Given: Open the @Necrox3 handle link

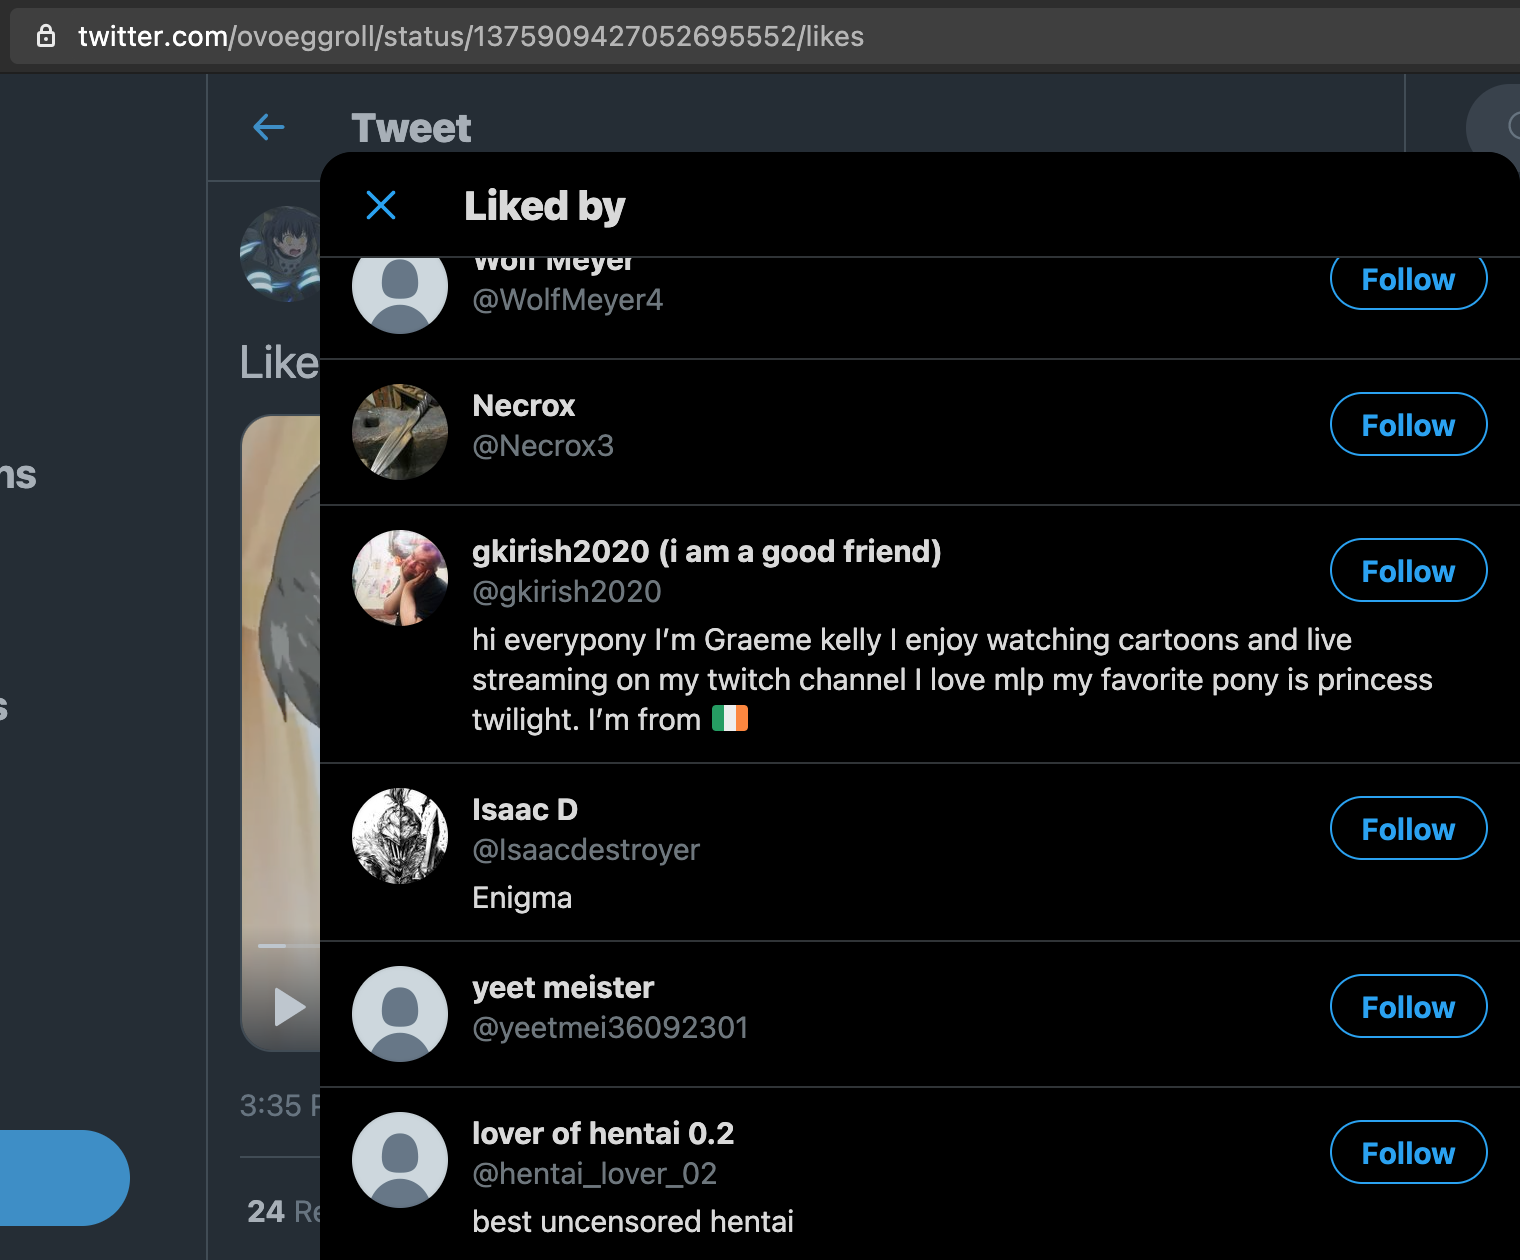Looking at the screenshot, I should click(x=543, y=445).
